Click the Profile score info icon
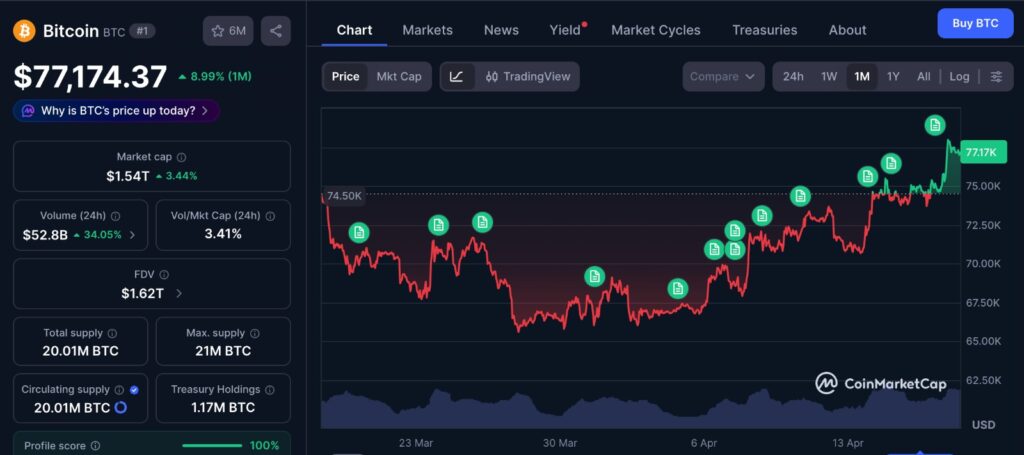 click(95, 446)
